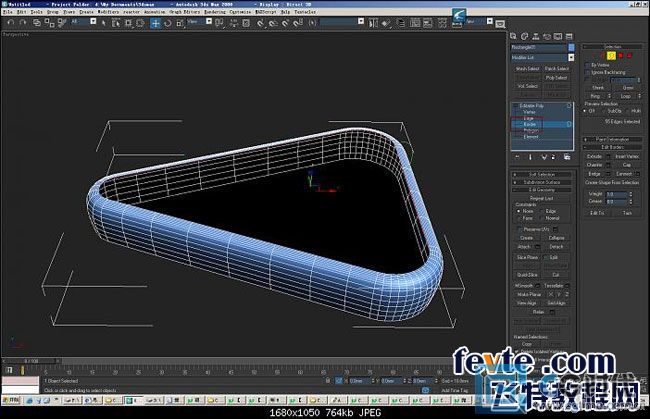Click the object name field
The height and width of the screenshot is (419, 650).
[538, 47]
